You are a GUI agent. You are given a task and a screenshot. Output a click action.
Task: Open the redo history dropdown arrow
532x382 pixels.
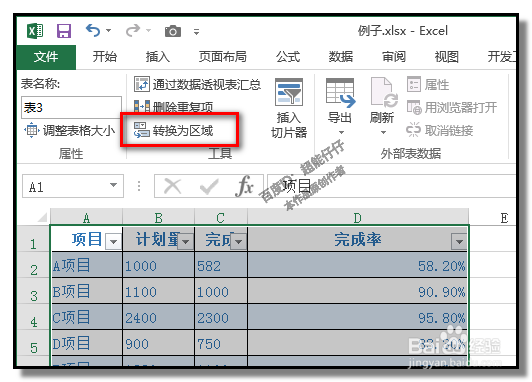(149, 31)
